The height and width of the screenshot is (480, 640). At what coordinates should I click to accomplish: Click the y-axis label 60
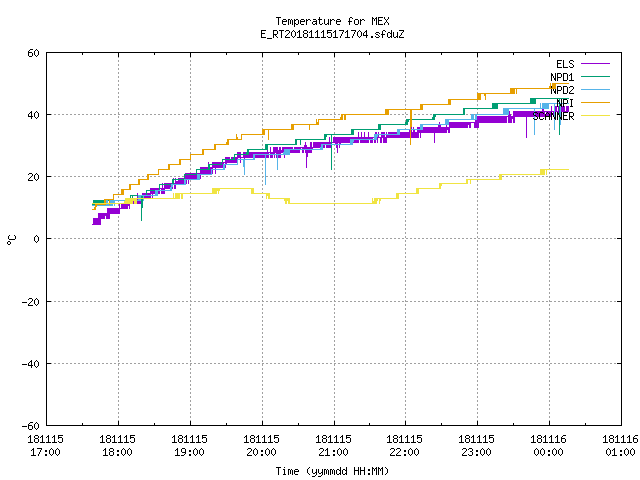pyautogui.click(x=33, y=53)
